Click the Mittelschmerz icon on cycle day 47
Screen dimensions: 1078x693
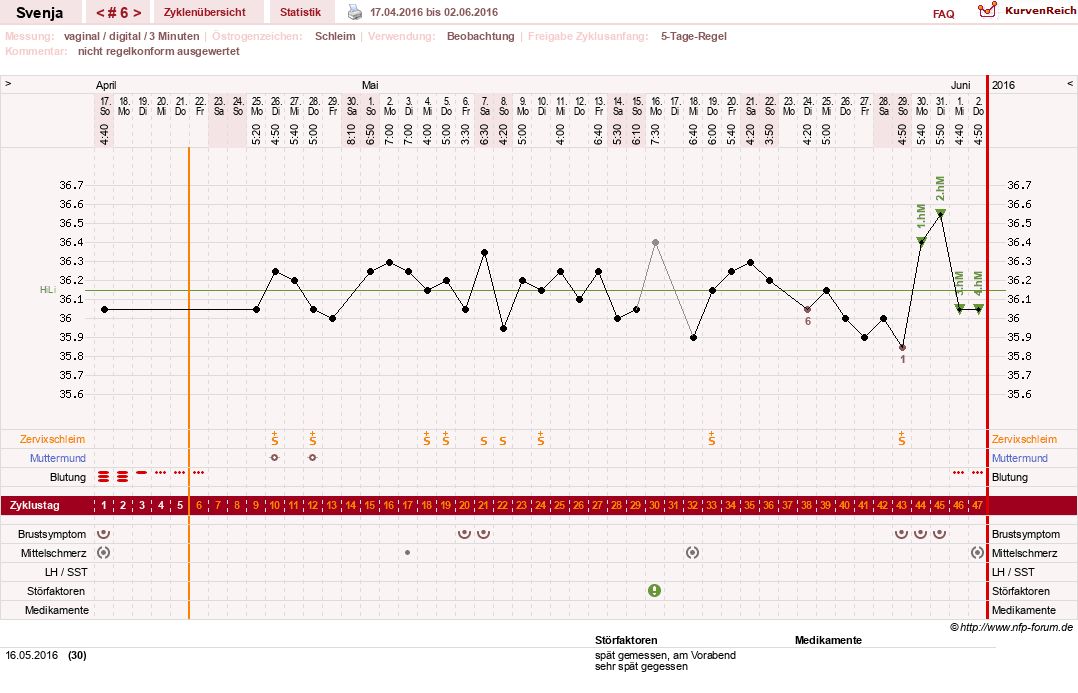pos(978,552)
